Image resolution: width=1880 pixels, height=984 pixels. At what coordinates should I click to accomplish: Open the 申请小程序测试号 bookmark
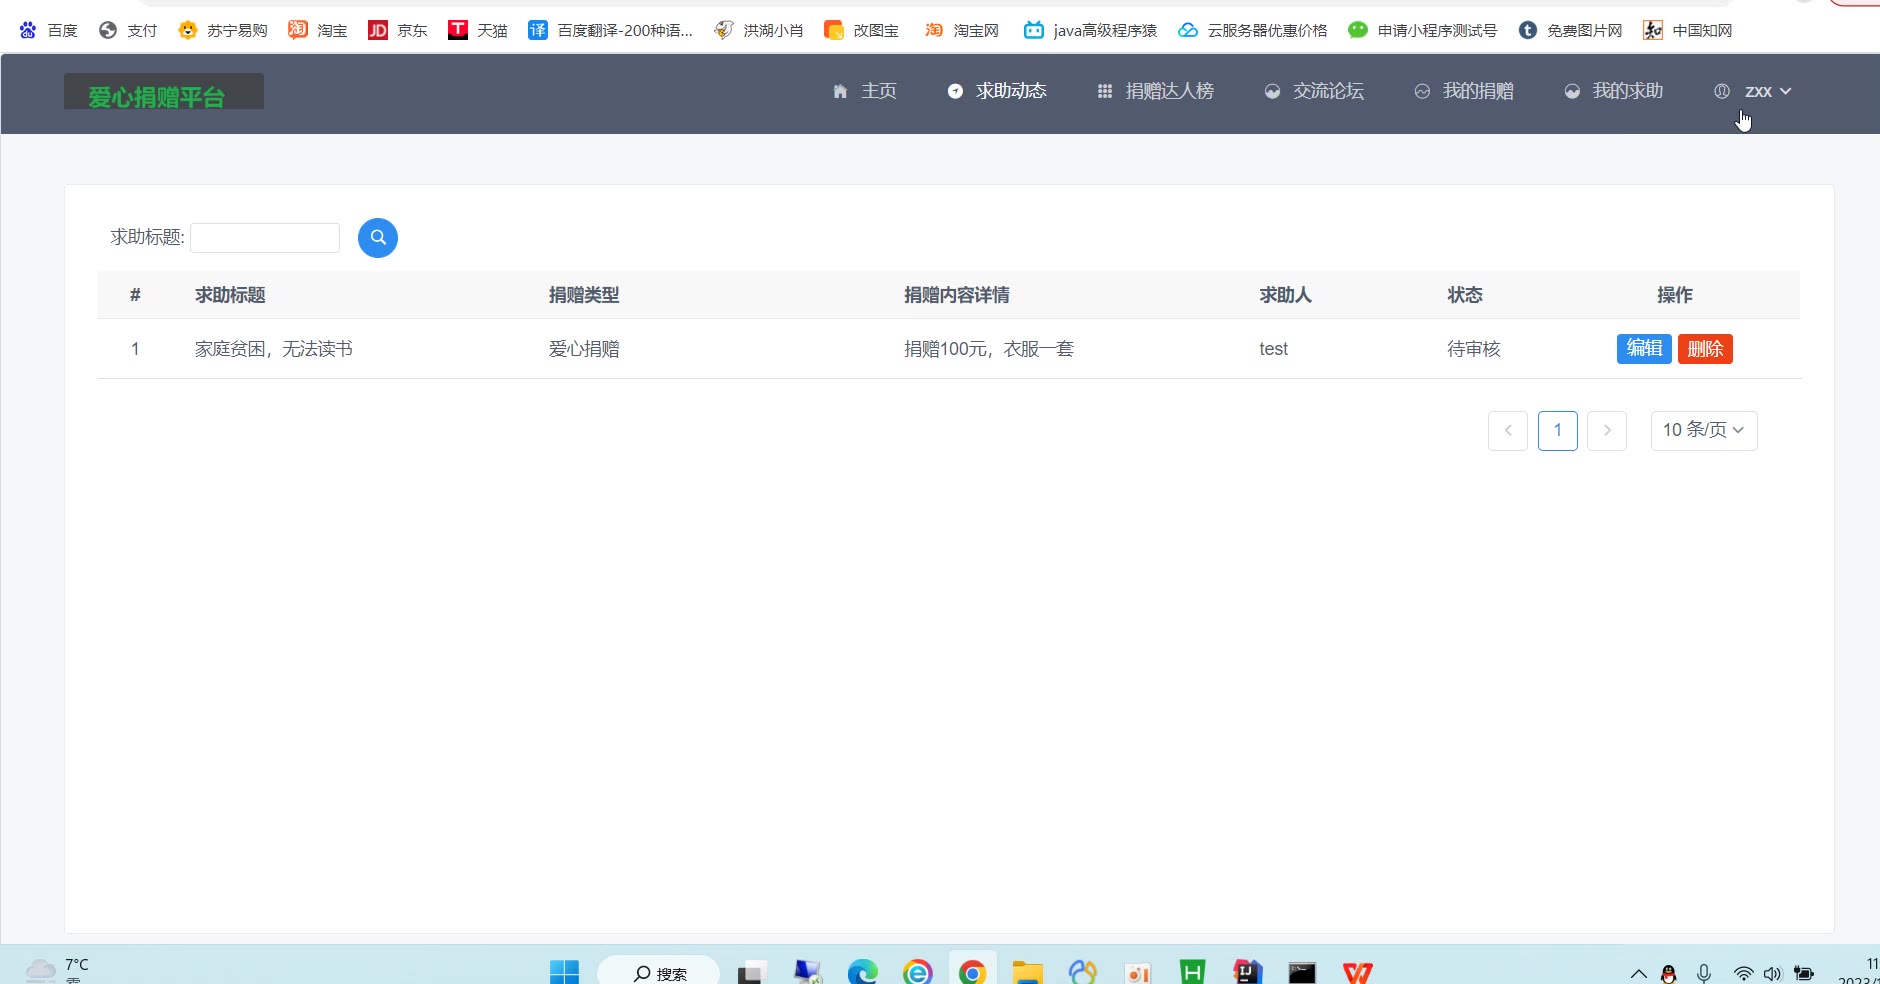1423,31
